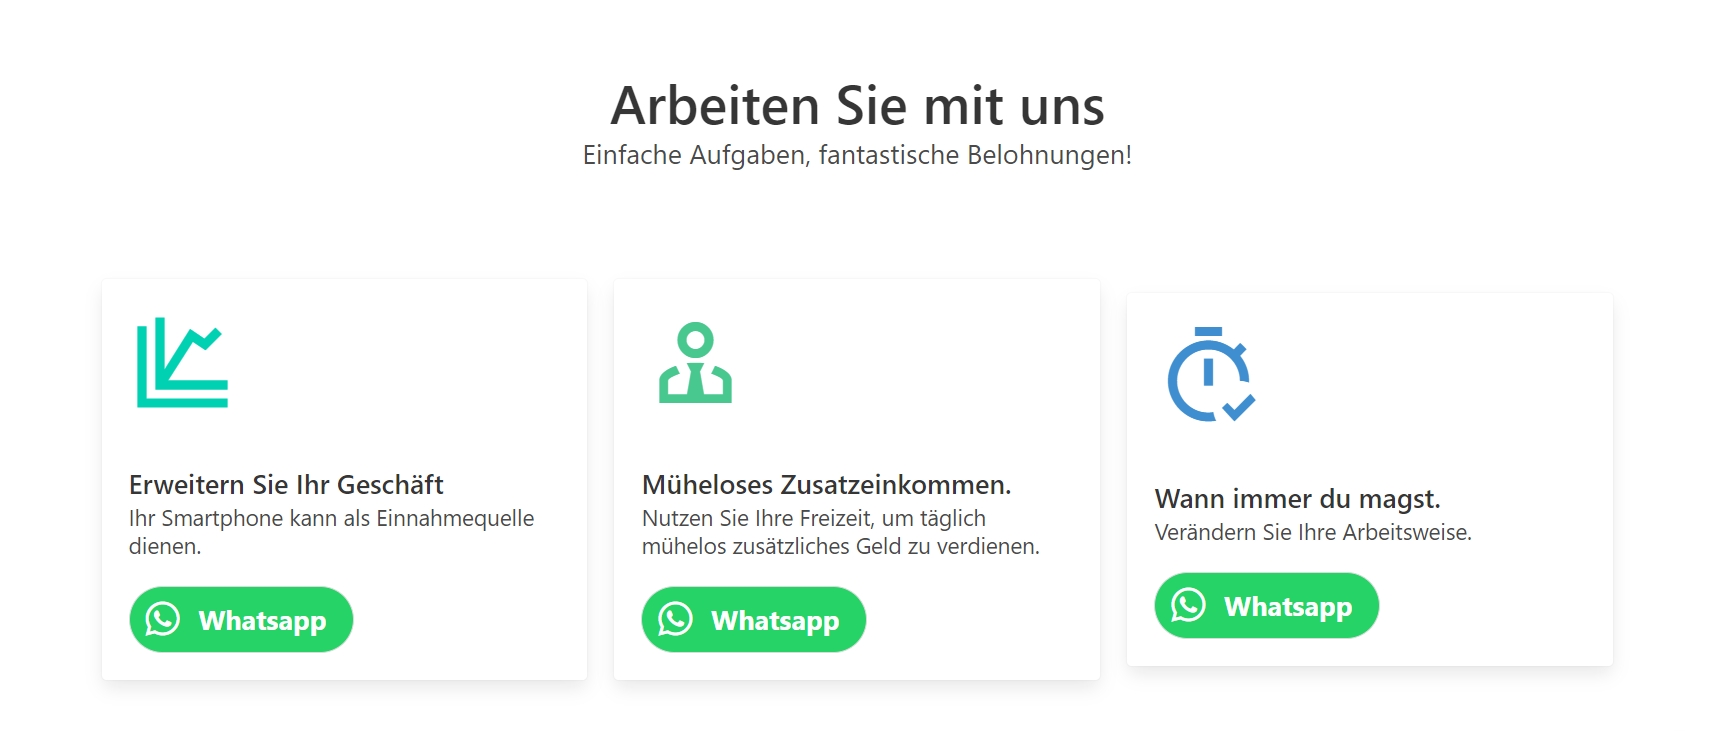Screen dimensions: 1727x731
Task: Open Whatsapp under Wann immer du magst
Action: coord(1267,606)
